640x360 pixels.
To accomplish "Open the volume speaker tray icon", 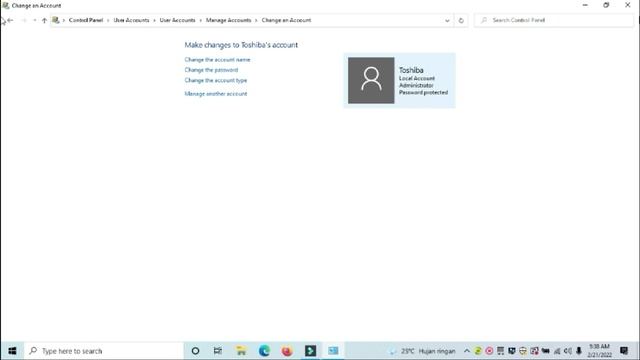I will [x=568, y=351].
